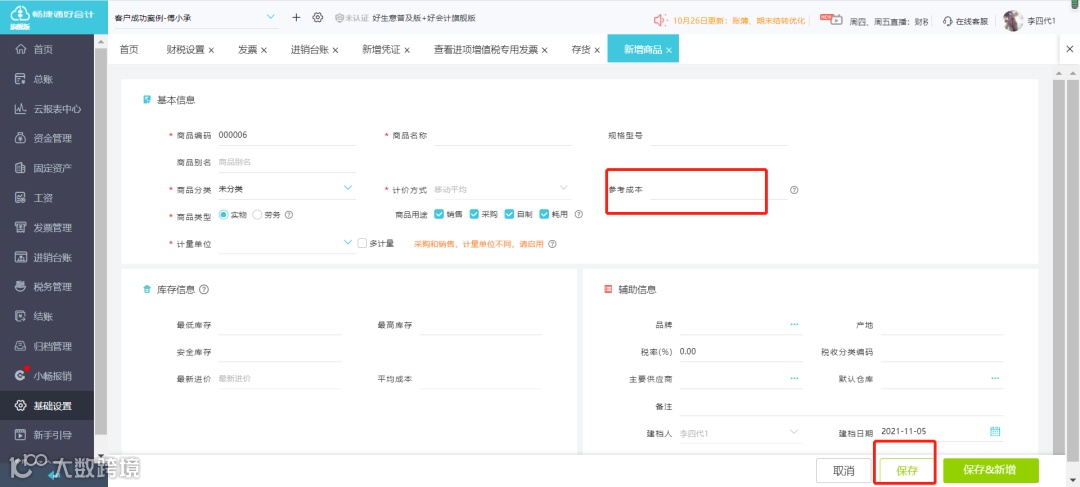Click the 保存&新增 button
Screen dimensions: 1080x487
[990, 470]
